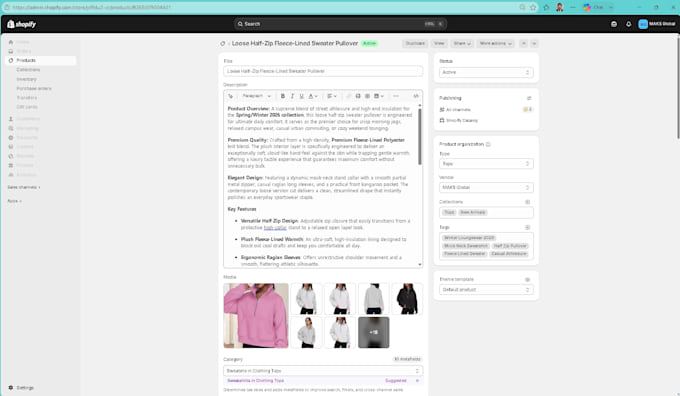
Task: Click the Theme template settings icon
Action: coord(527,280)
